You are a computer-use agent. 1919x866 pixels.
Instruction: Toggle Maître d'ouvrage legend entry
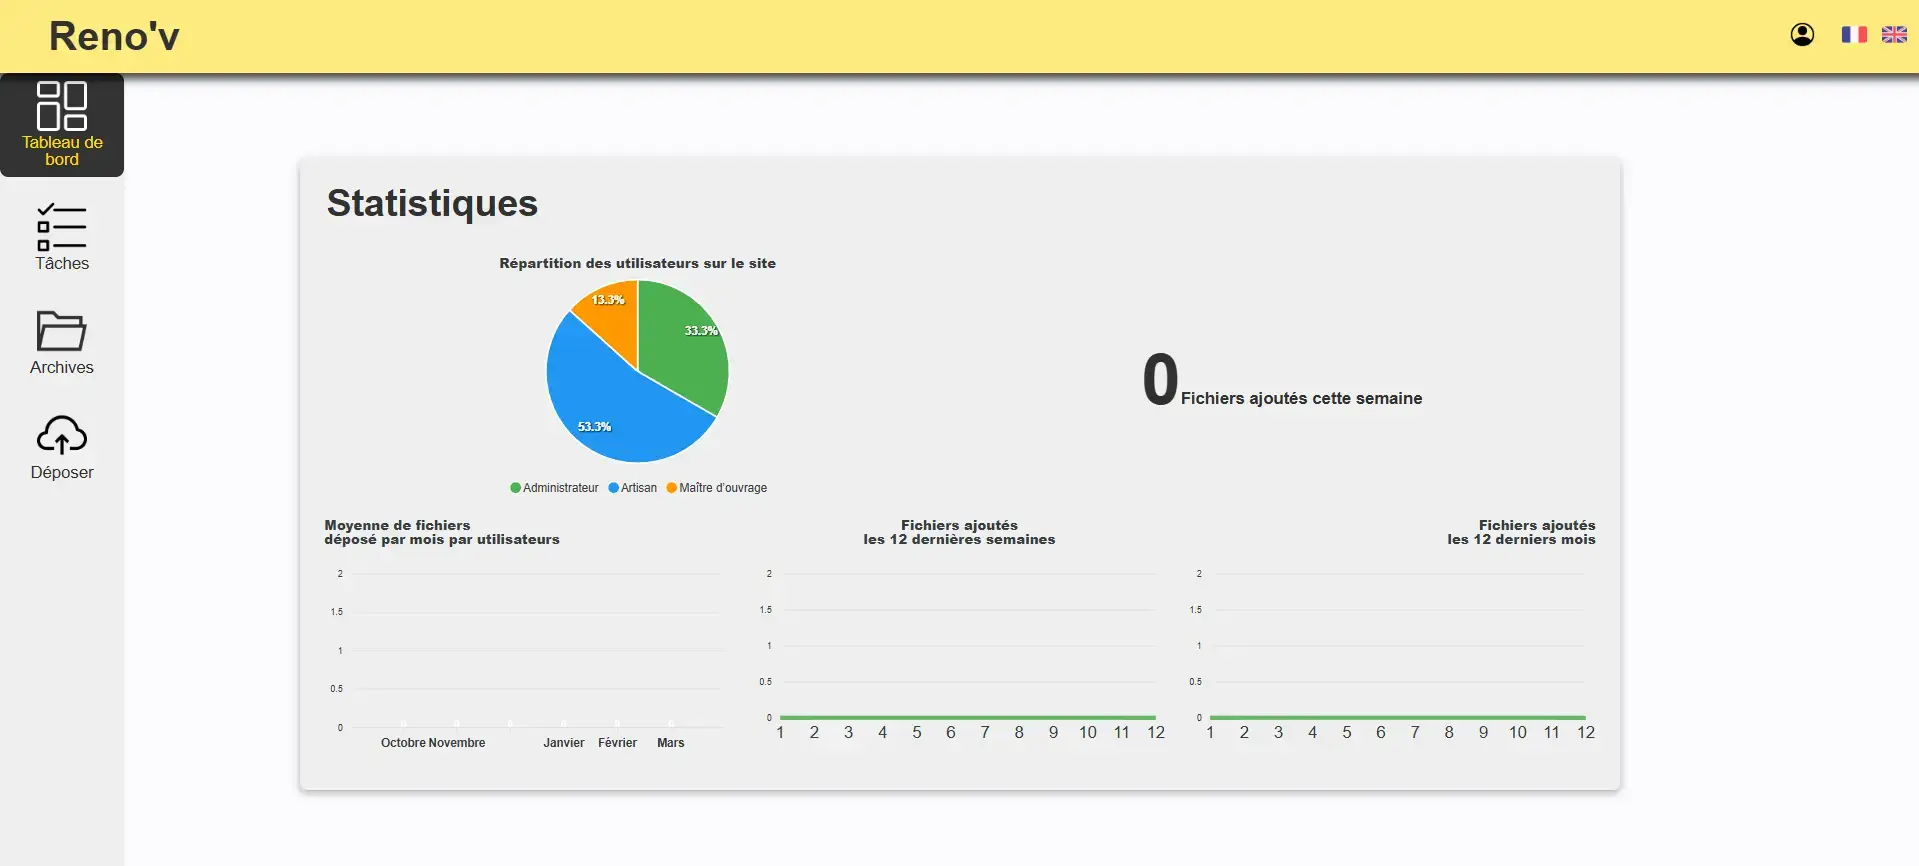click(x=717, y=488)
